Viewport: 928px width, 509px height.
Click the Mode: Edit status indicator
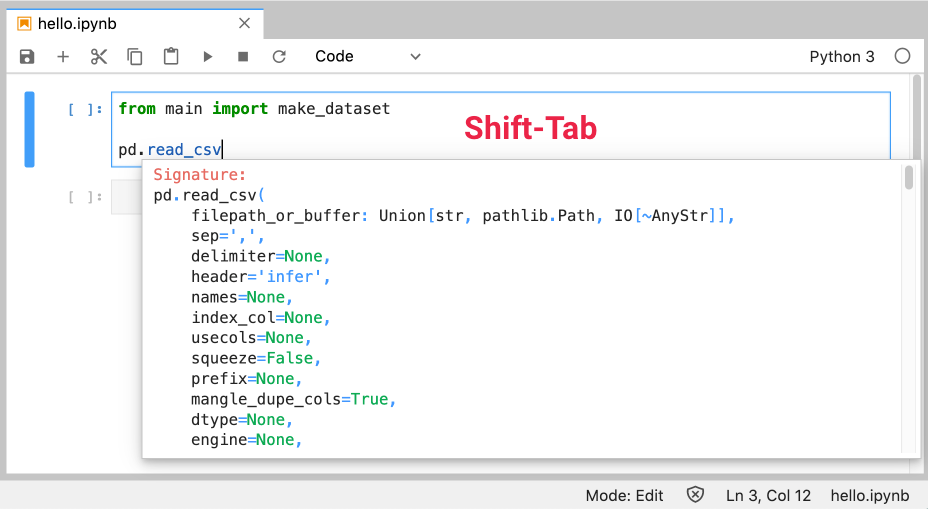click(x=624, y=495)
